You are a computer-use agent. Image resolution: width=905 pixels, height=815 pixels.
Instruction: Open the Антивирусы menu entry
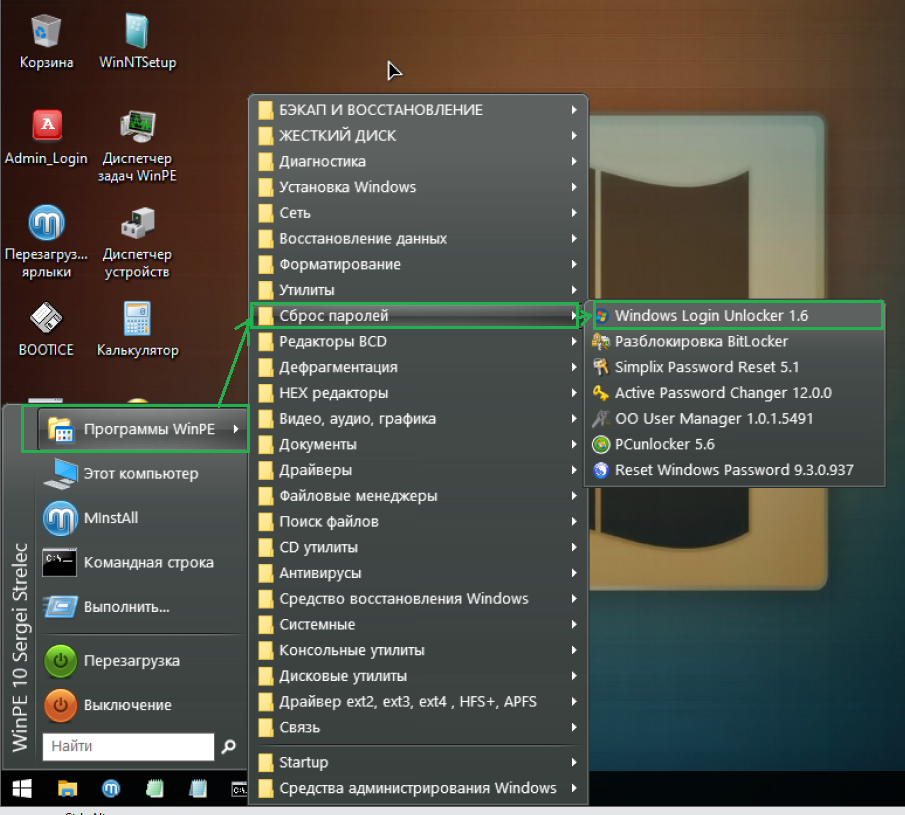click(x=418, y=573)
